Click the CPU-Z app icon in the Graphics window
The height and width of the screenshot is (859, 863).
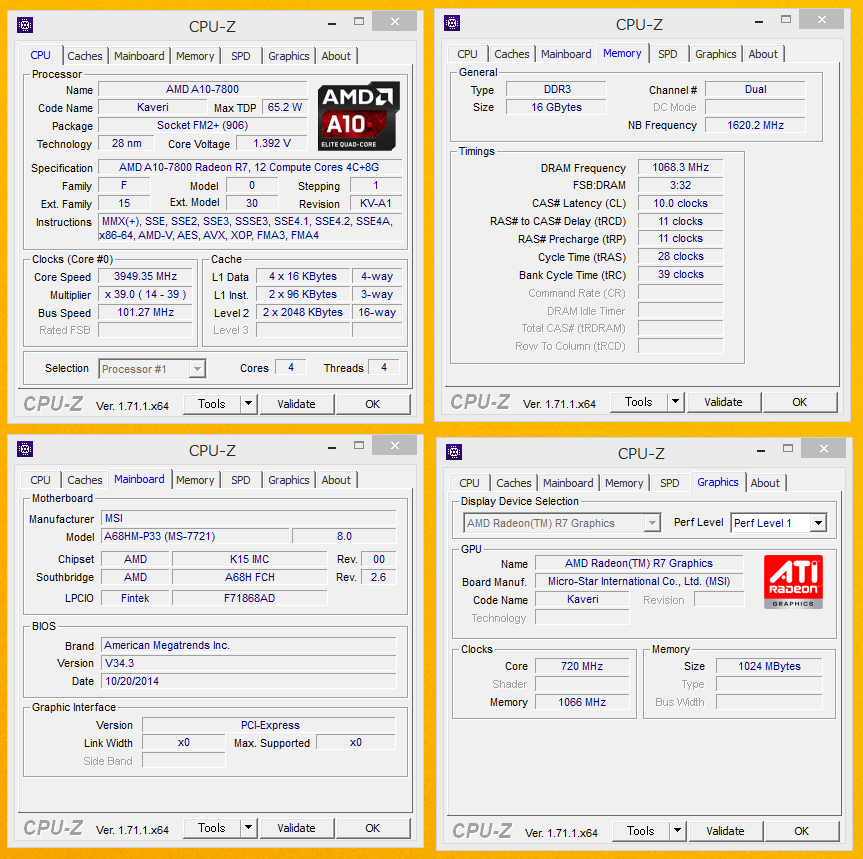click(x=455, y=452)
